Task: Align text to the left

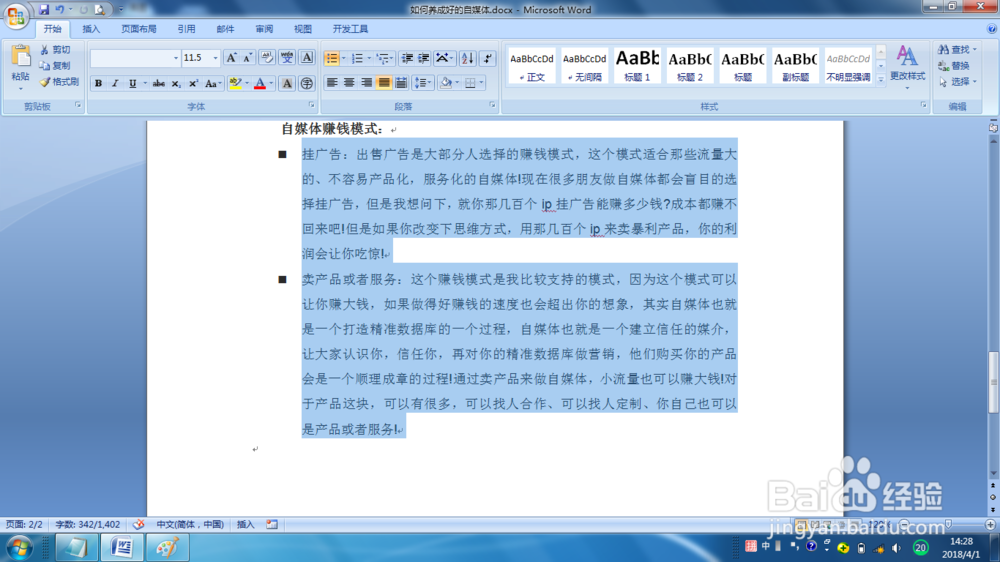Action: pyautogui.click(x=332, y=83)
